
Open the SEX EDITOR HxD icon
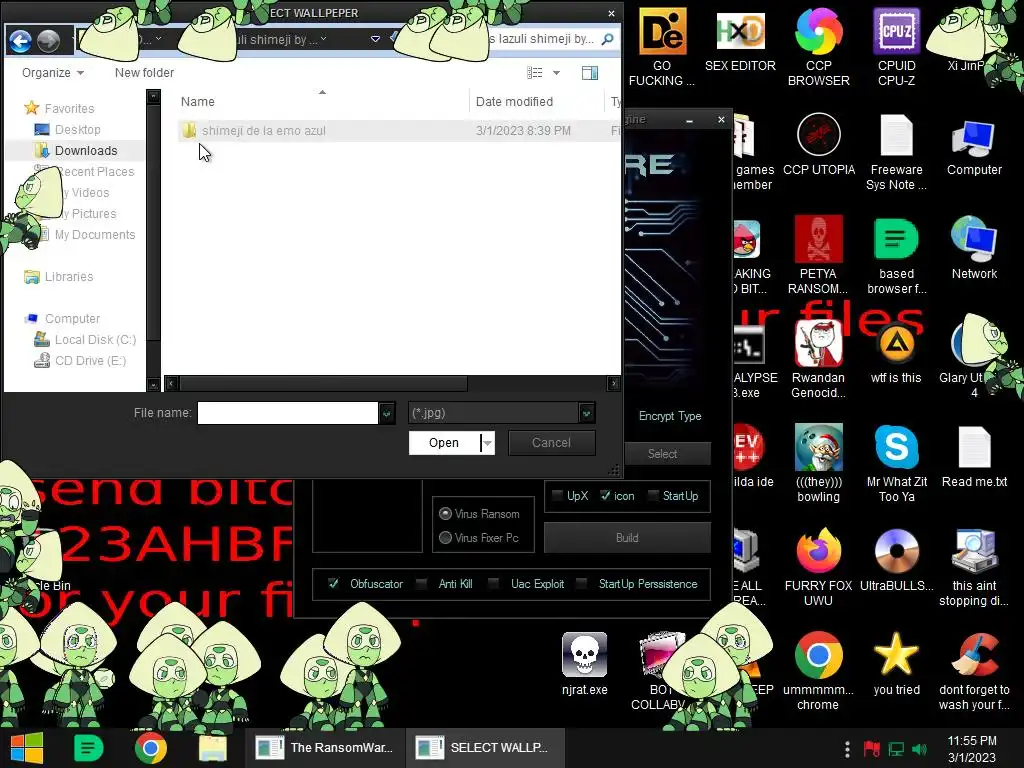click(x=740, y=40)
